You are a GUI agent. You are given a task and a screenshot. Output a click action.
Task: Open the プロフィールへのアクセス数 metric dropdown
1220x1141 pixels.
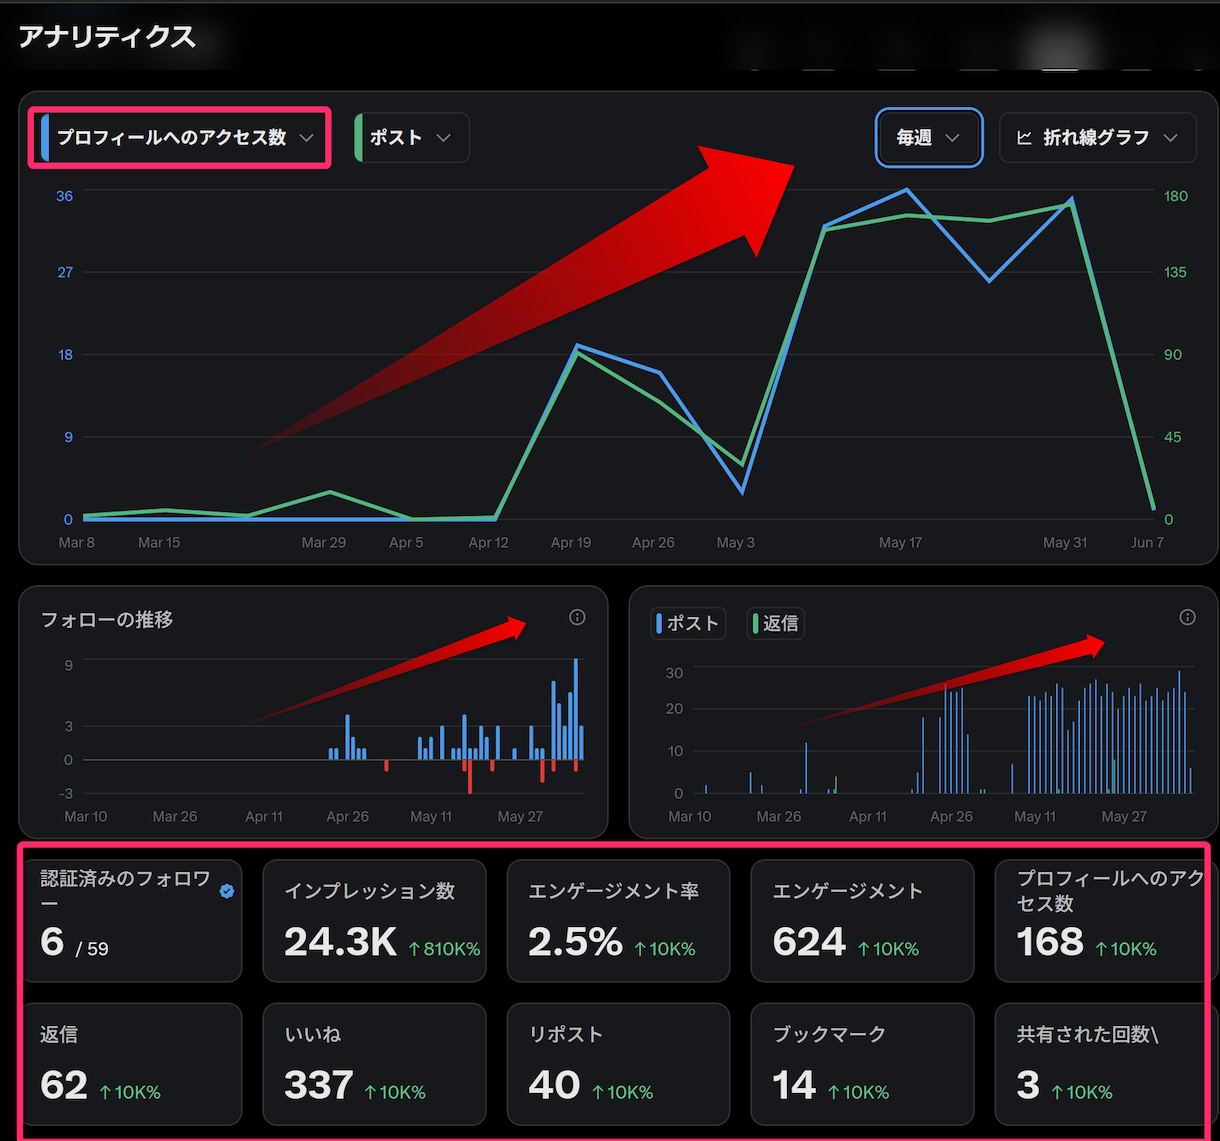tap(179, 138)
